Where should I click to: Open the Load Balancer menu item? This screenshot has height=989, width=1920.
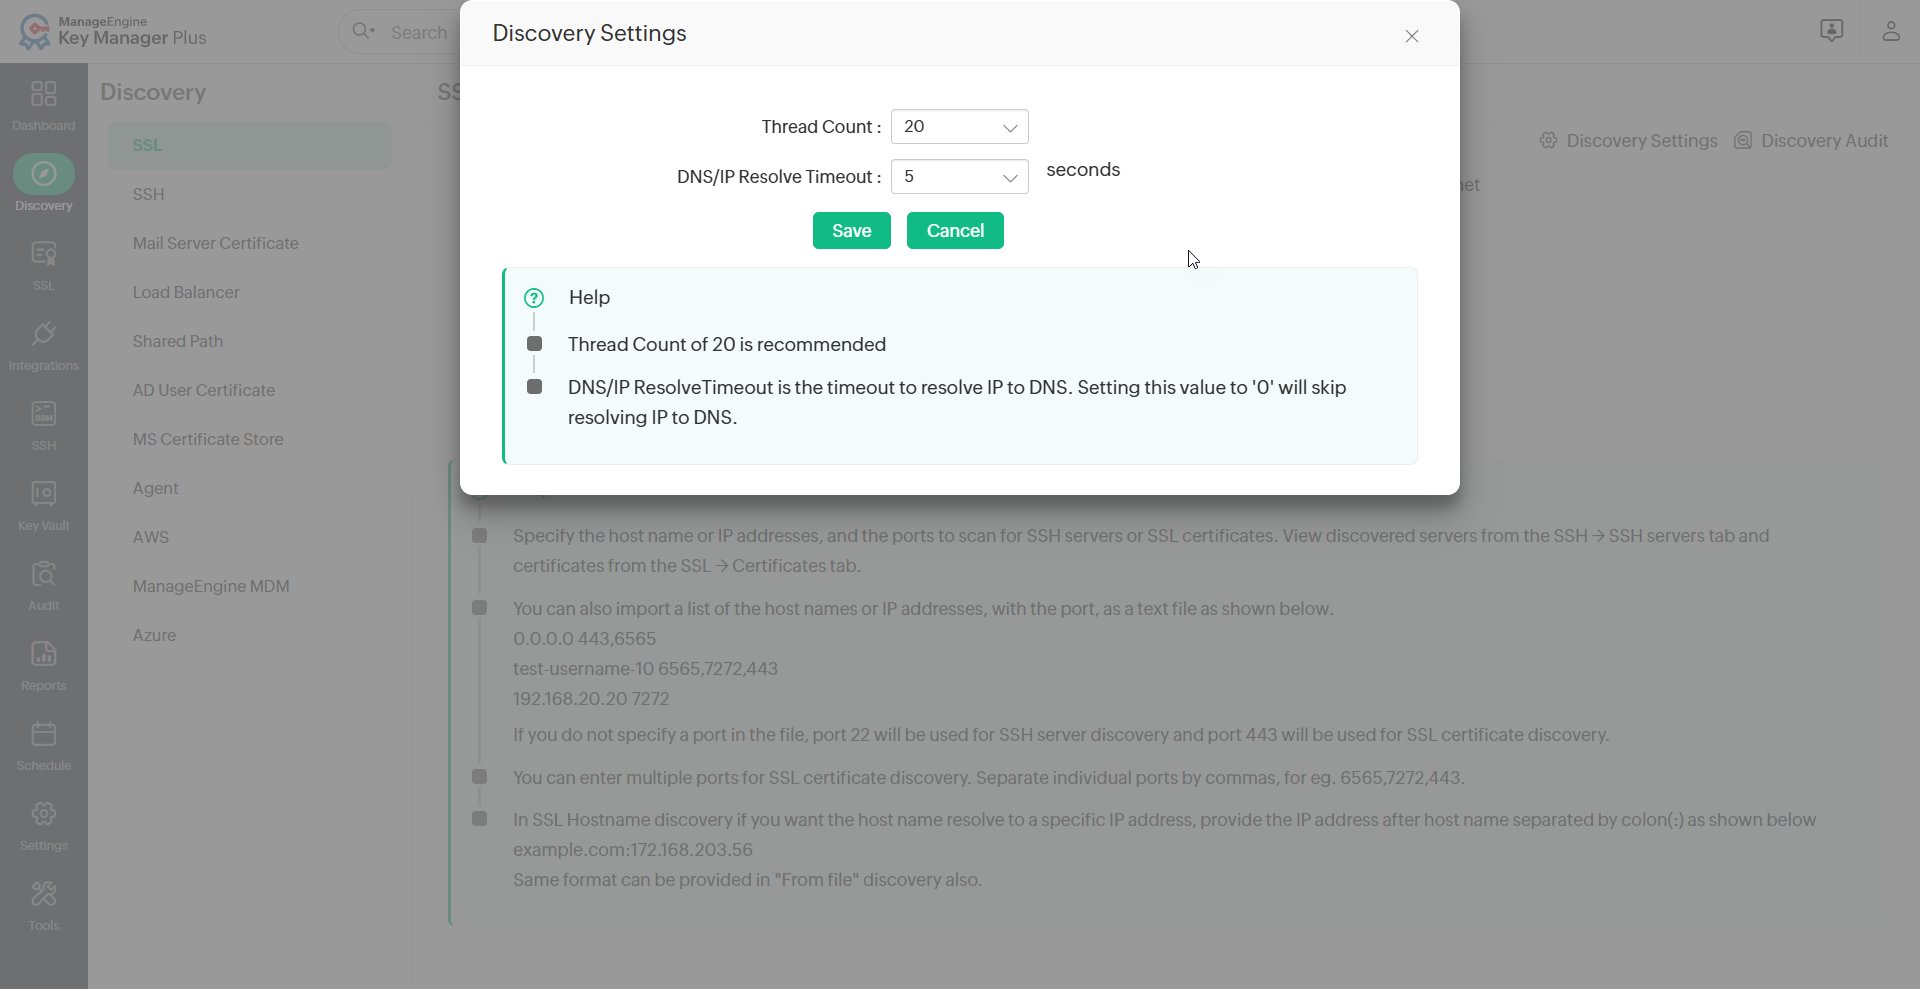(186, 292)
